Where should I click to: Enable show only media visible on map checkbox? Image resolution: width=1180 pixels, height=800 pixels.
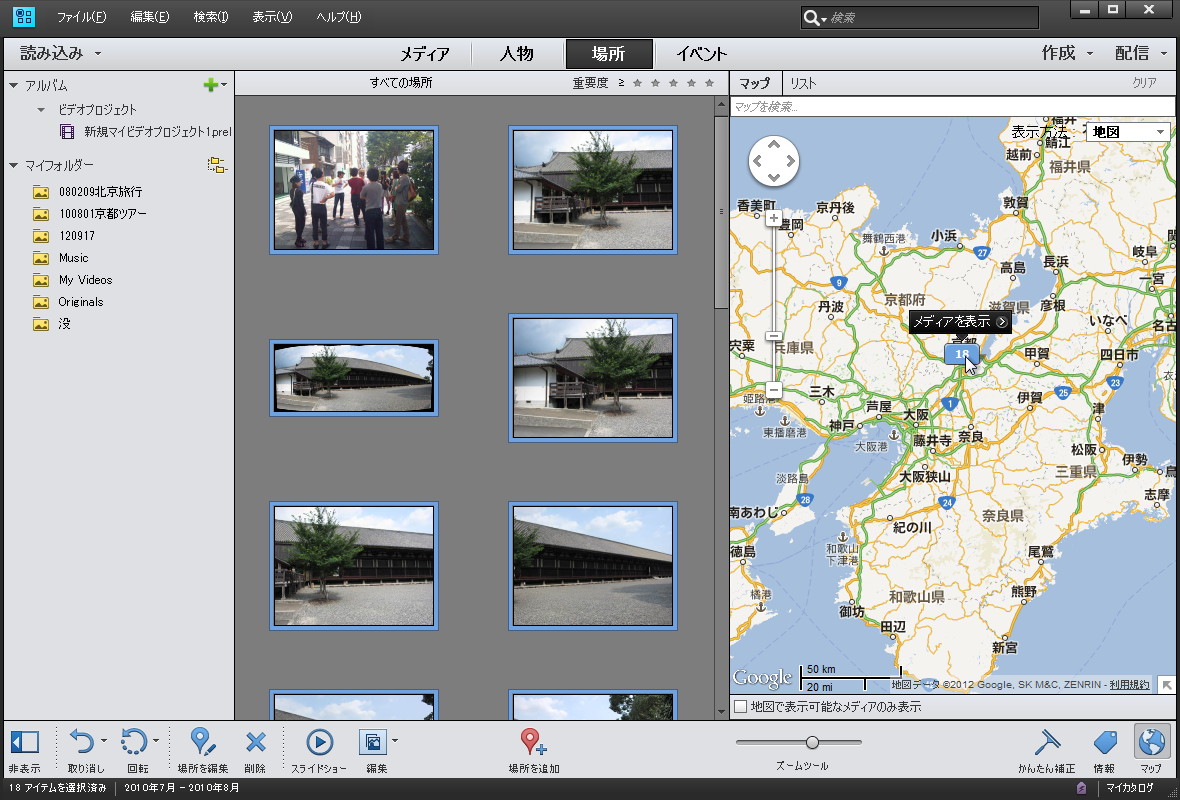[x=740, y=707]
